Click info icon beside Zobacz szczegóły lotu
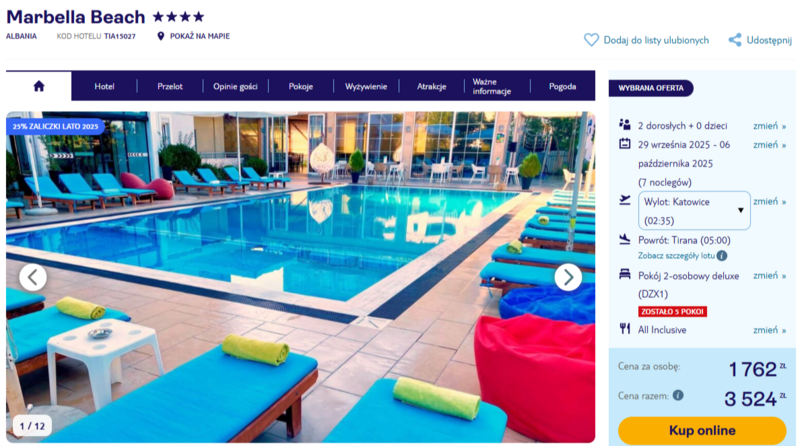Image resolution: width=800 pixels, height=446 pixels. 722,256
